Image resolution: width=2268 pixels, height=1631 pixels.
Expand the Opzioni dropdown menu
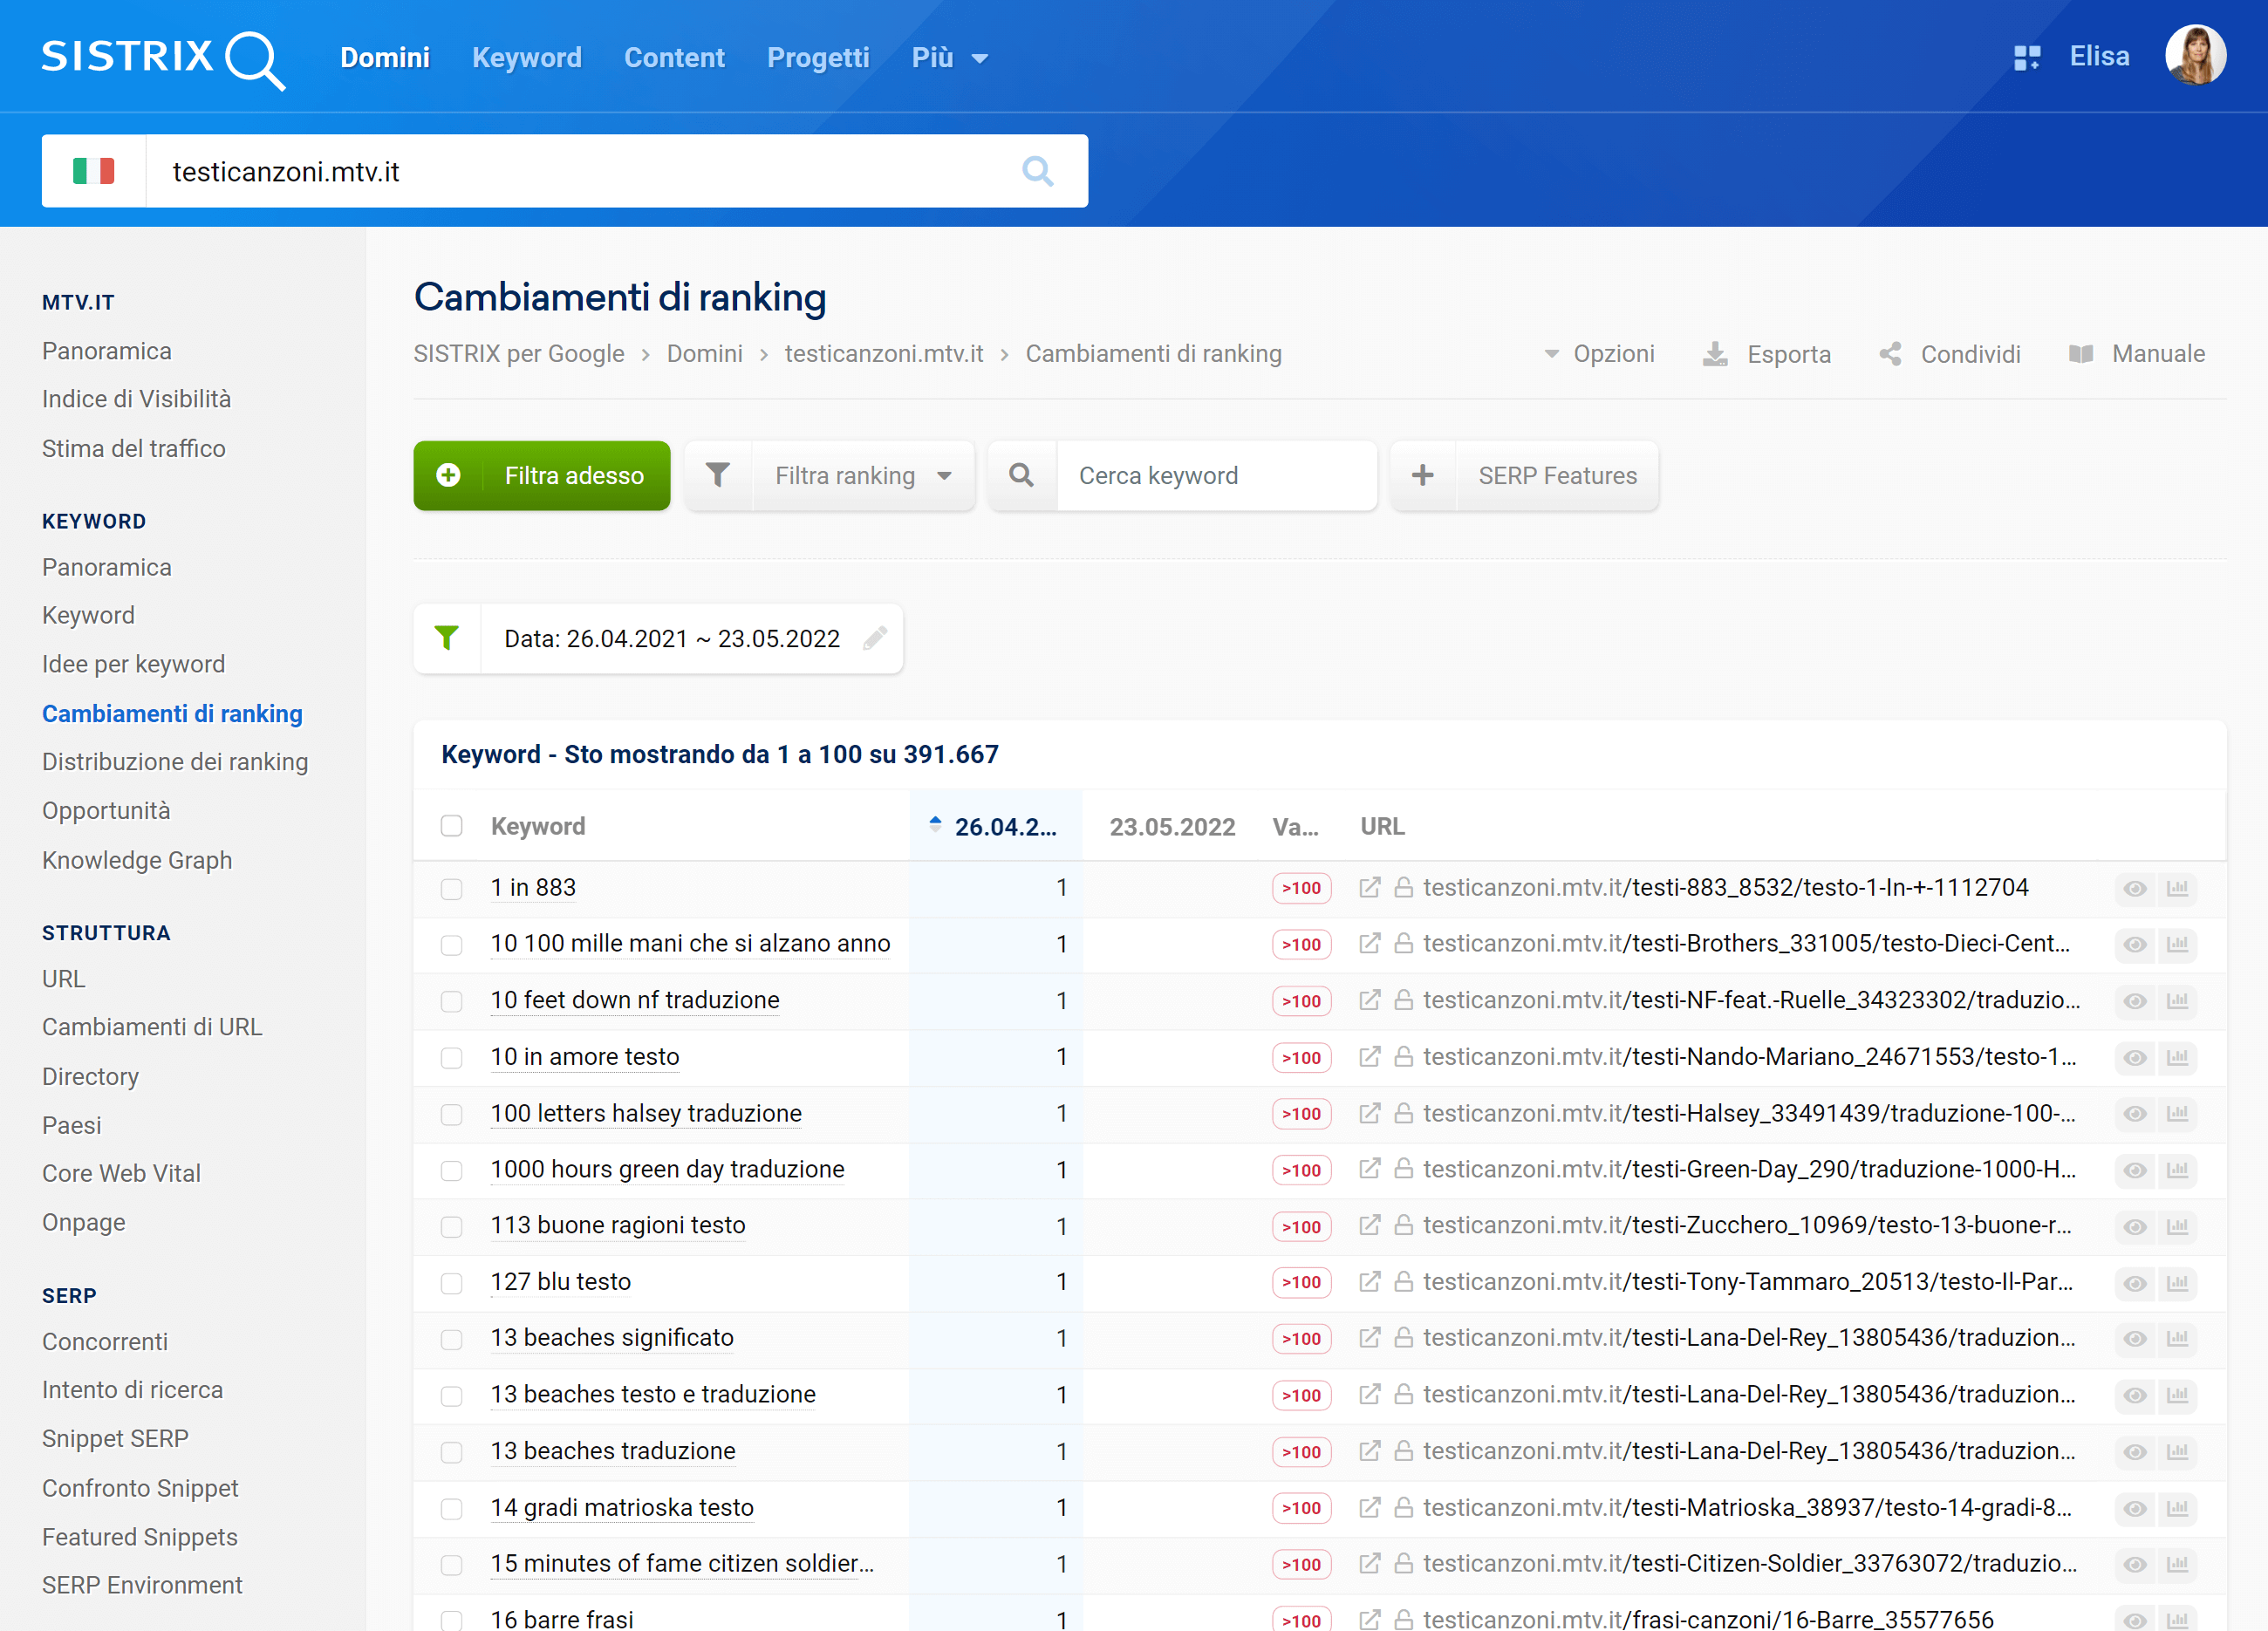click(x=1597, y=352)
